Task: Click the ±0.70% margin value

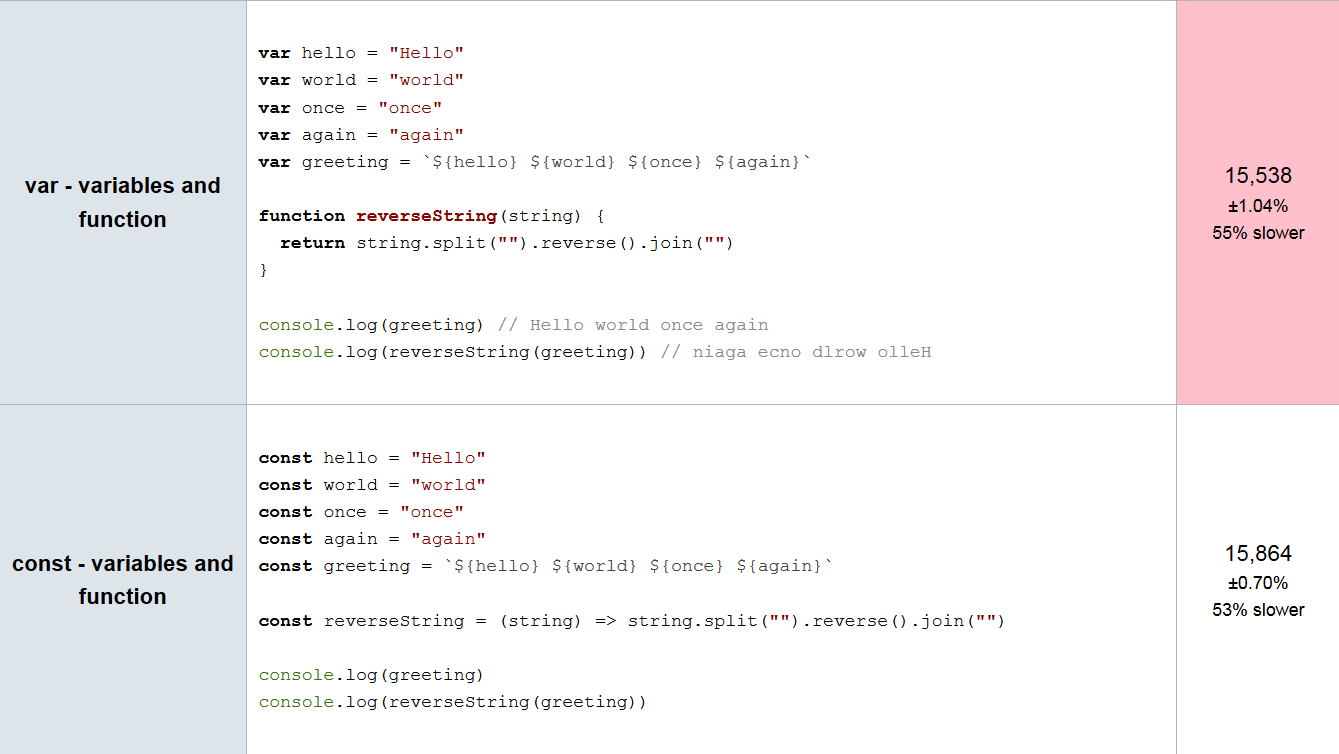Action: [1258, 583]
